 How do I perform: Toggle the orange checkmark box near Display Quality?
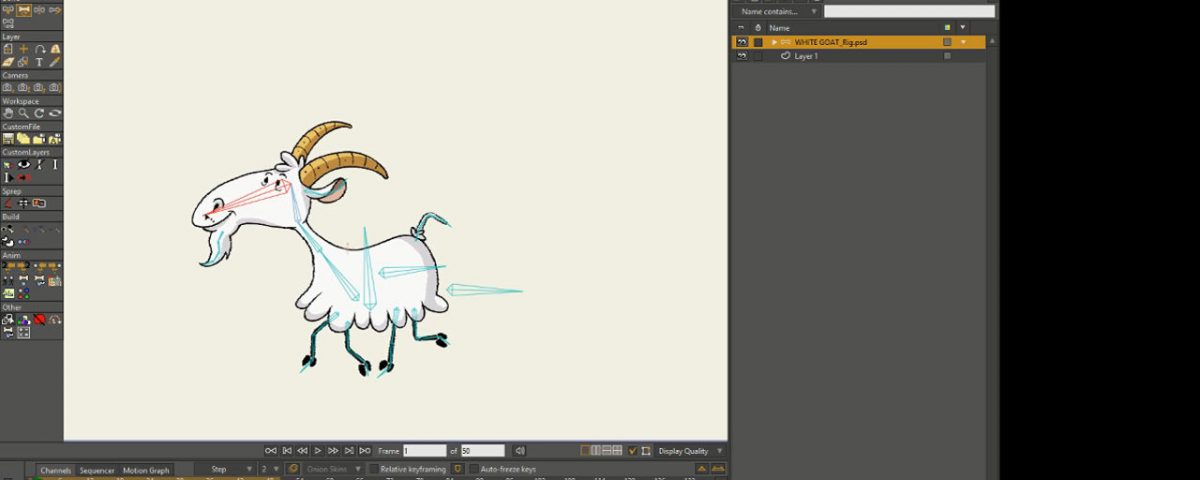632,451
